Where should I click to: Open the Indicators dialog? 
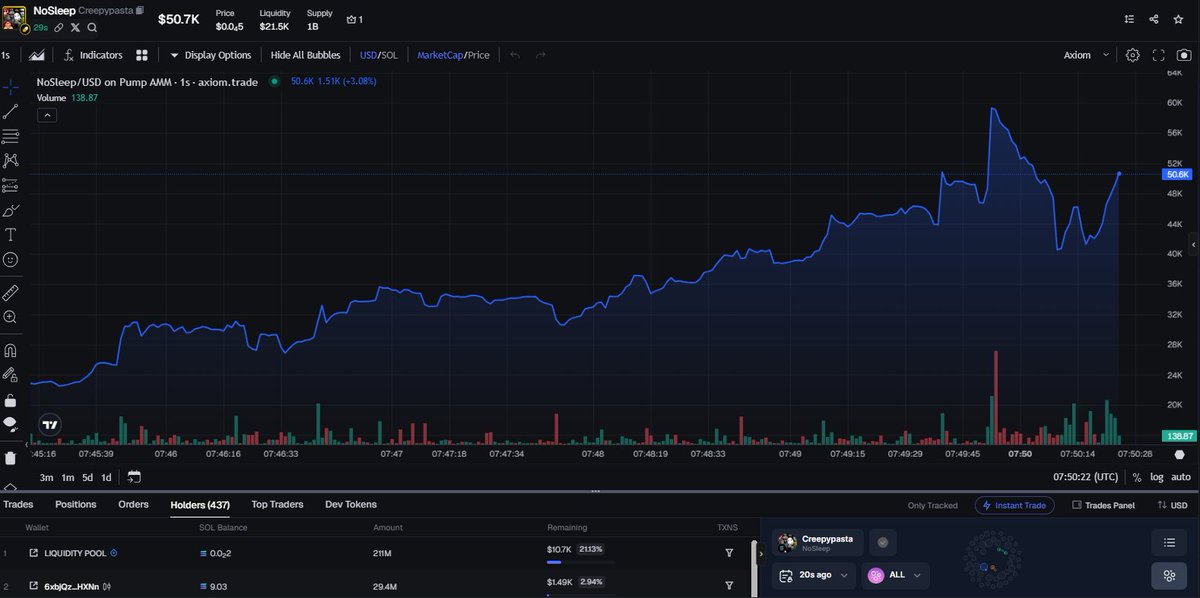click(93, 55)
